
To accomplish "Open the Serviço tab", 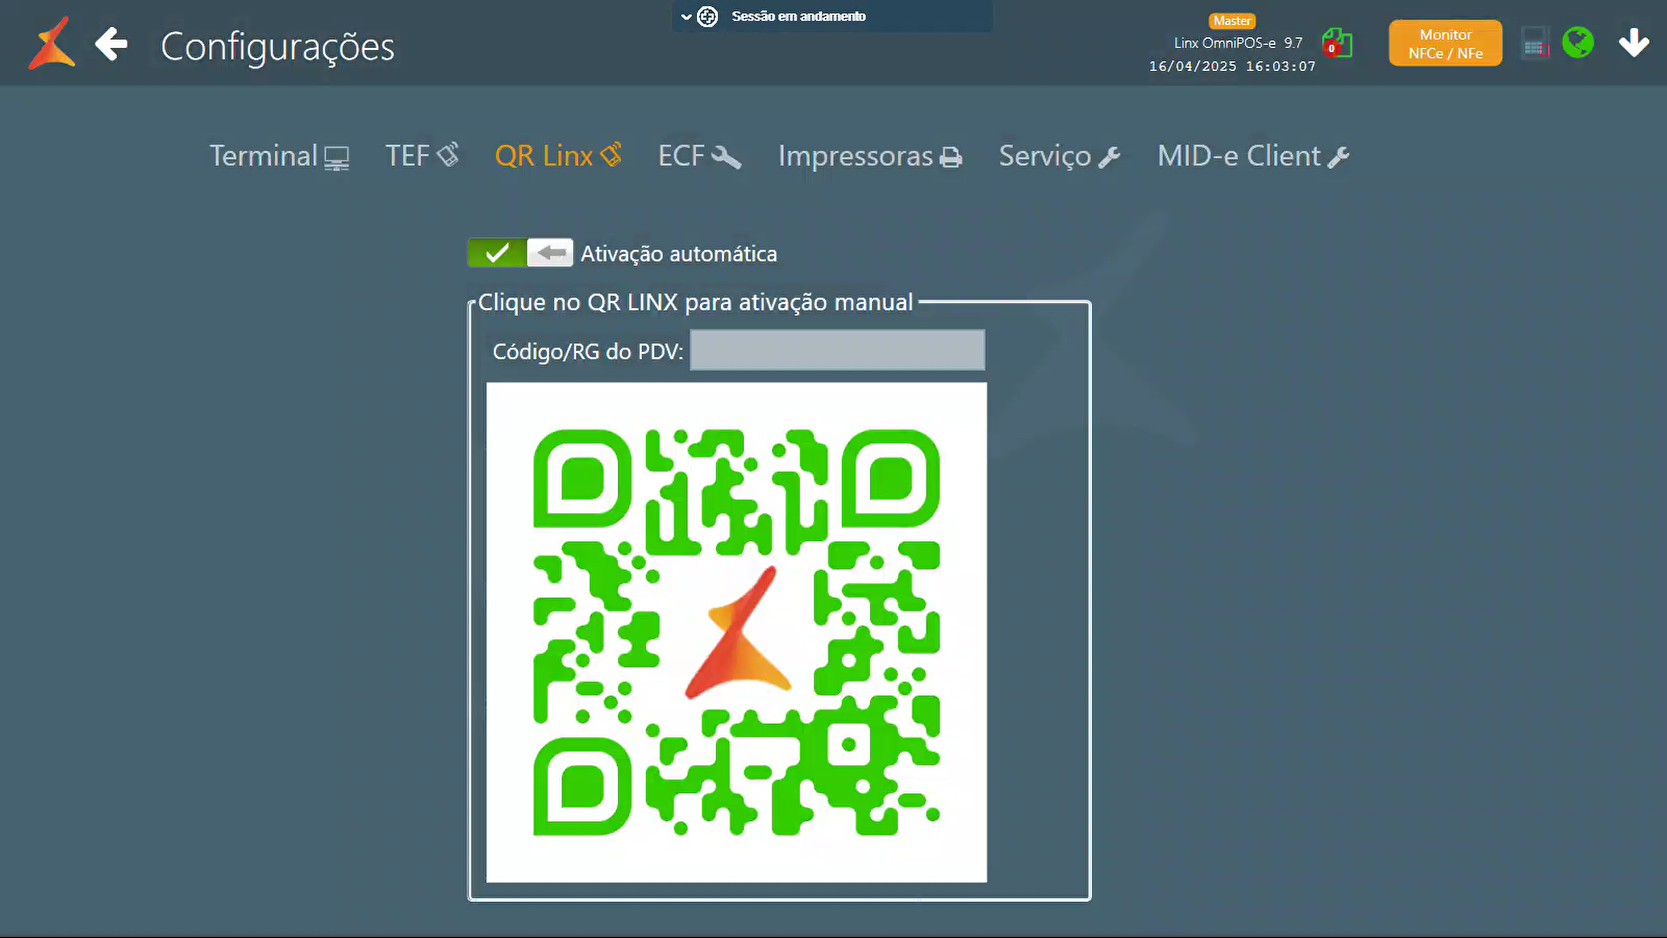I will (x=1059, y=156).
